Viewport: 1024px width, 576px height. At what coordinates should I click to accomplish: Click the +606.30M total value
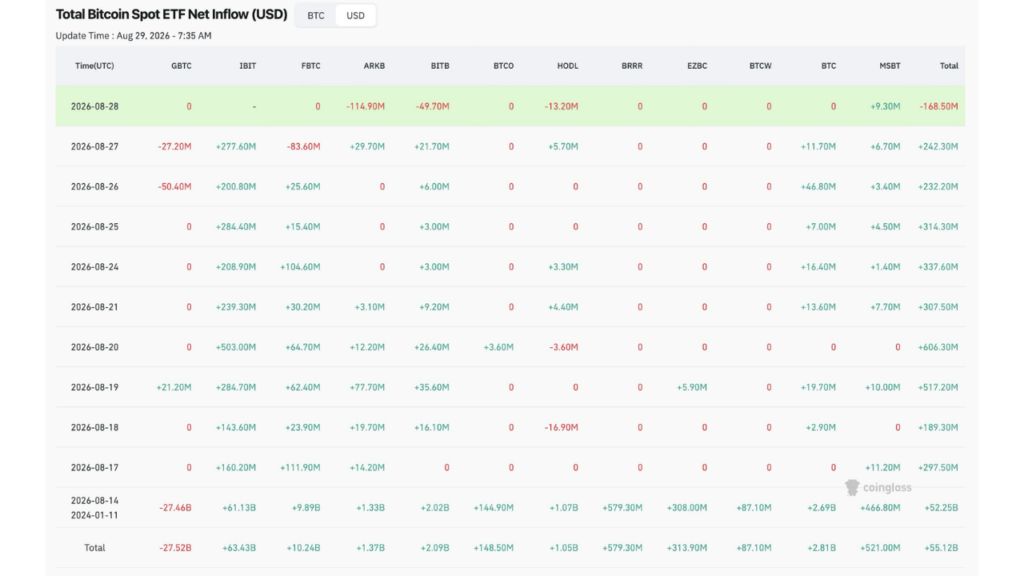[938, 347]
